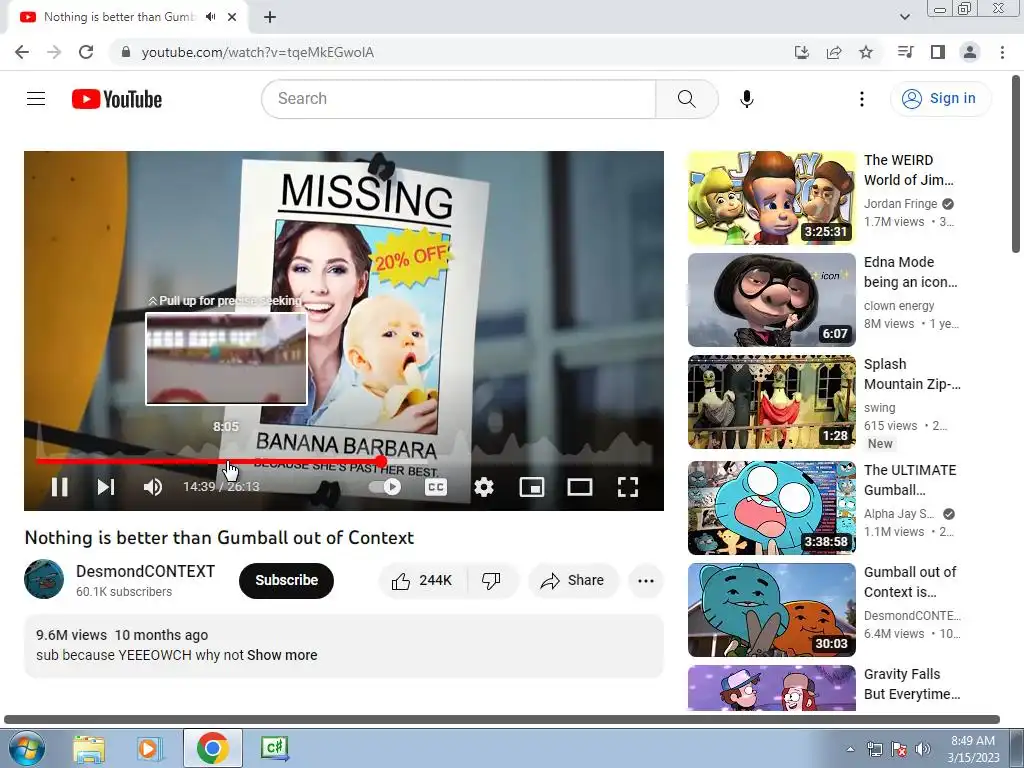Screen dimensions: 1024x768
Task: Open DesmondCONTEXT channel name link
Action: pos(146,571)
